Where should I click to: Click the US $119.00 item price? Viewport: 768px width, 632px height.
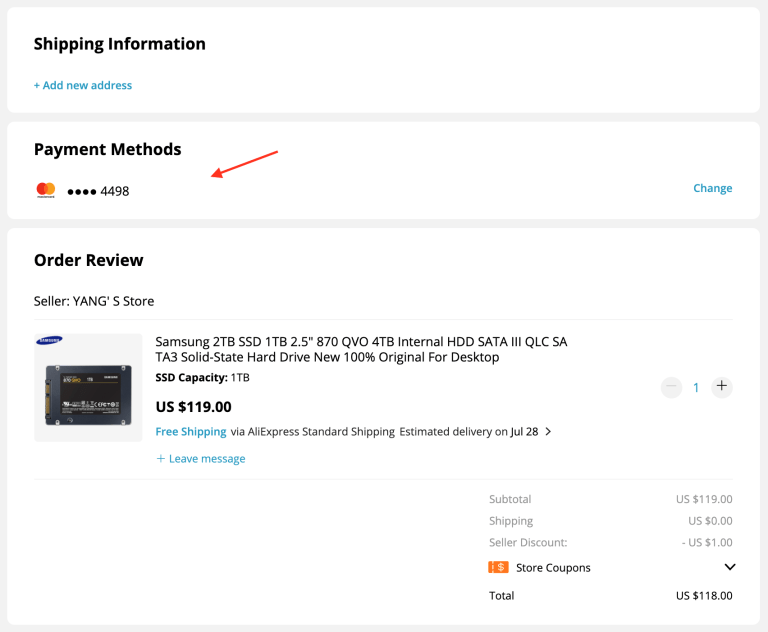coord(193,407)
